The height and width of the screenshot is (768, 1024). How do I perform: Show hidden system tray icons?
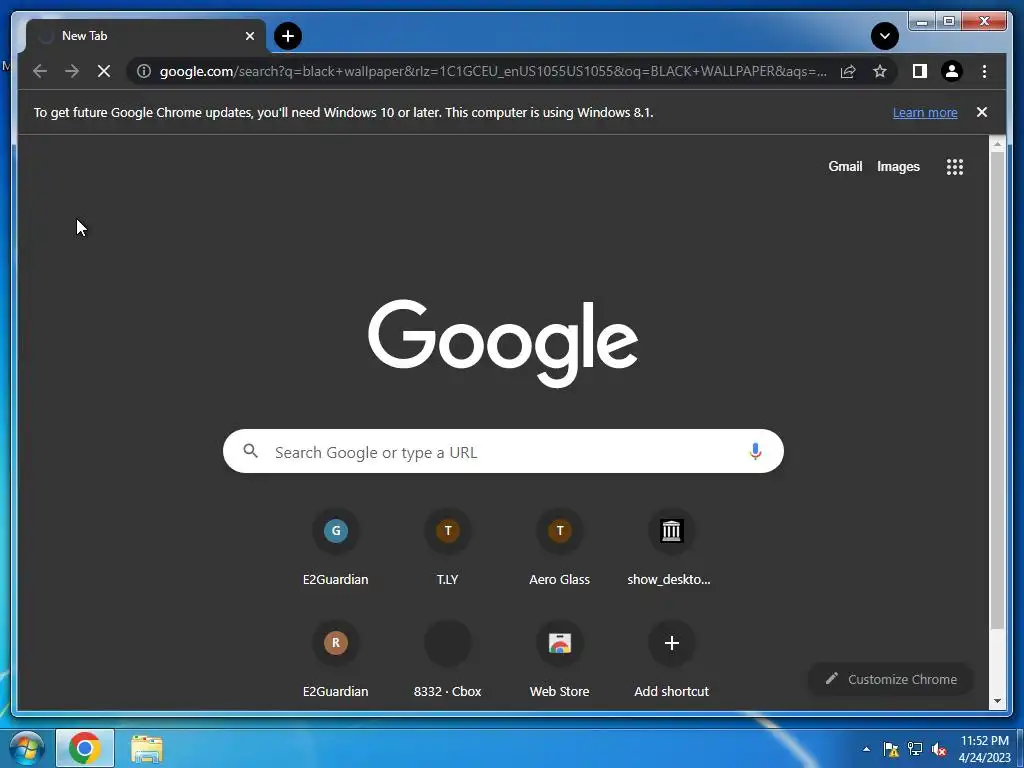866,749
